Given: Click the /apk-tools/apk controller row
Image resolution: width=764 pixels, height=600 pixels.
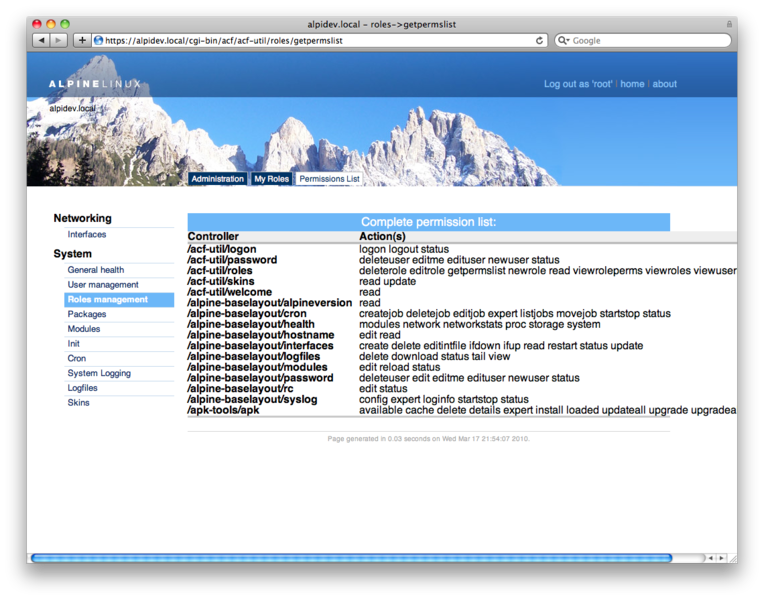Looking at the screenshot, I should point(223,410).
